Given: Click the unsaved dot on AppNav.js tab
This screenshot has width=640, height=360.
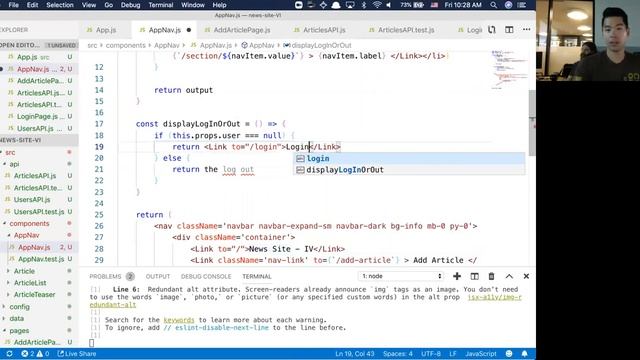Looking at the screenshot, I should click(x=189, y=30).
